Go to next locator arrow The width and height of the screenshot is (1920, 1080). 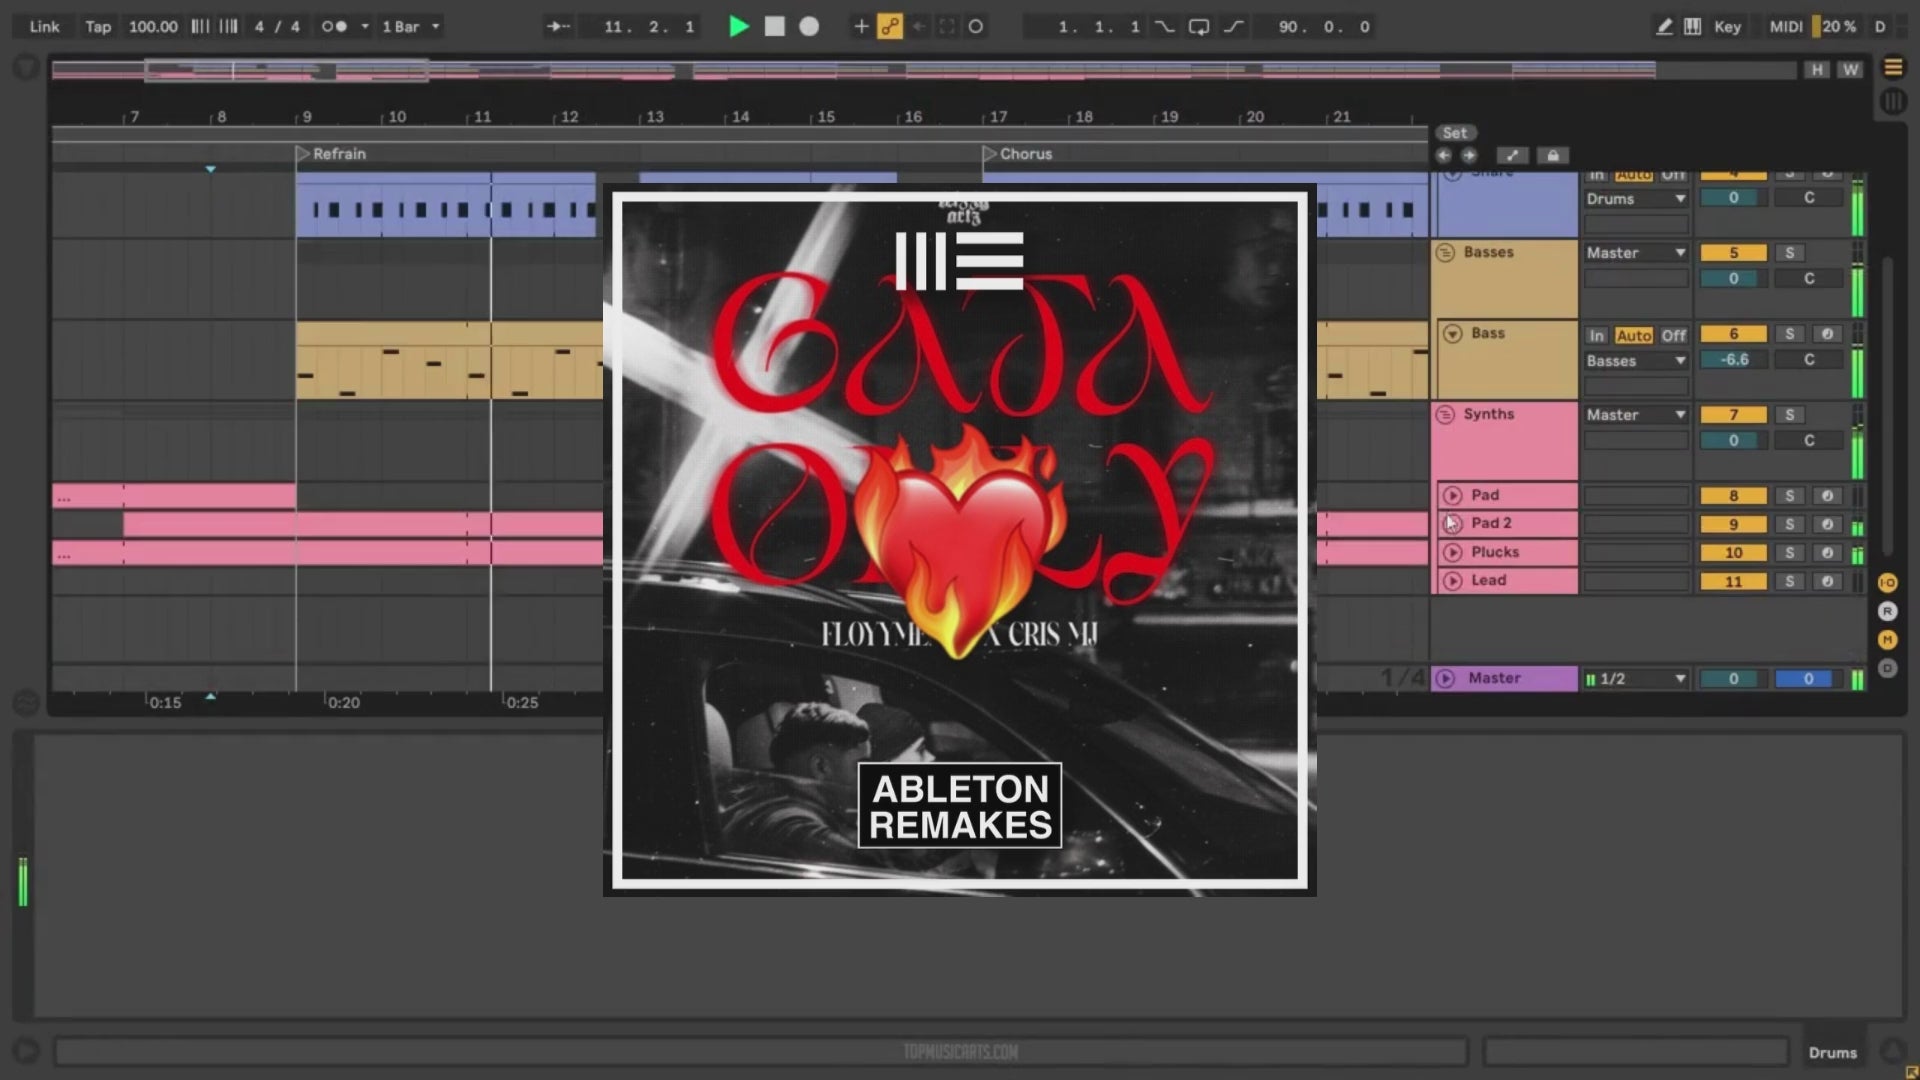(1469, 156)
